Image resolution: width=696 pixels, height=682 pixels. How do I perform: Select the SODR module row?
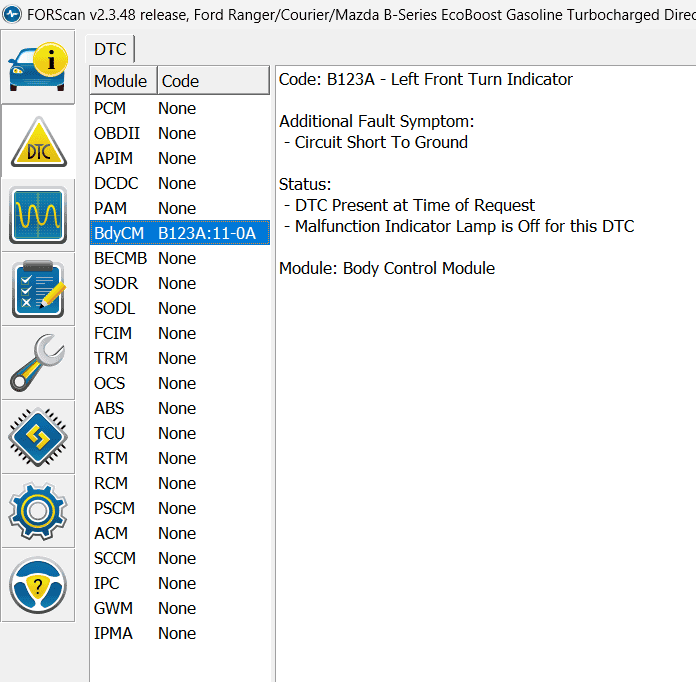(180, 283)
